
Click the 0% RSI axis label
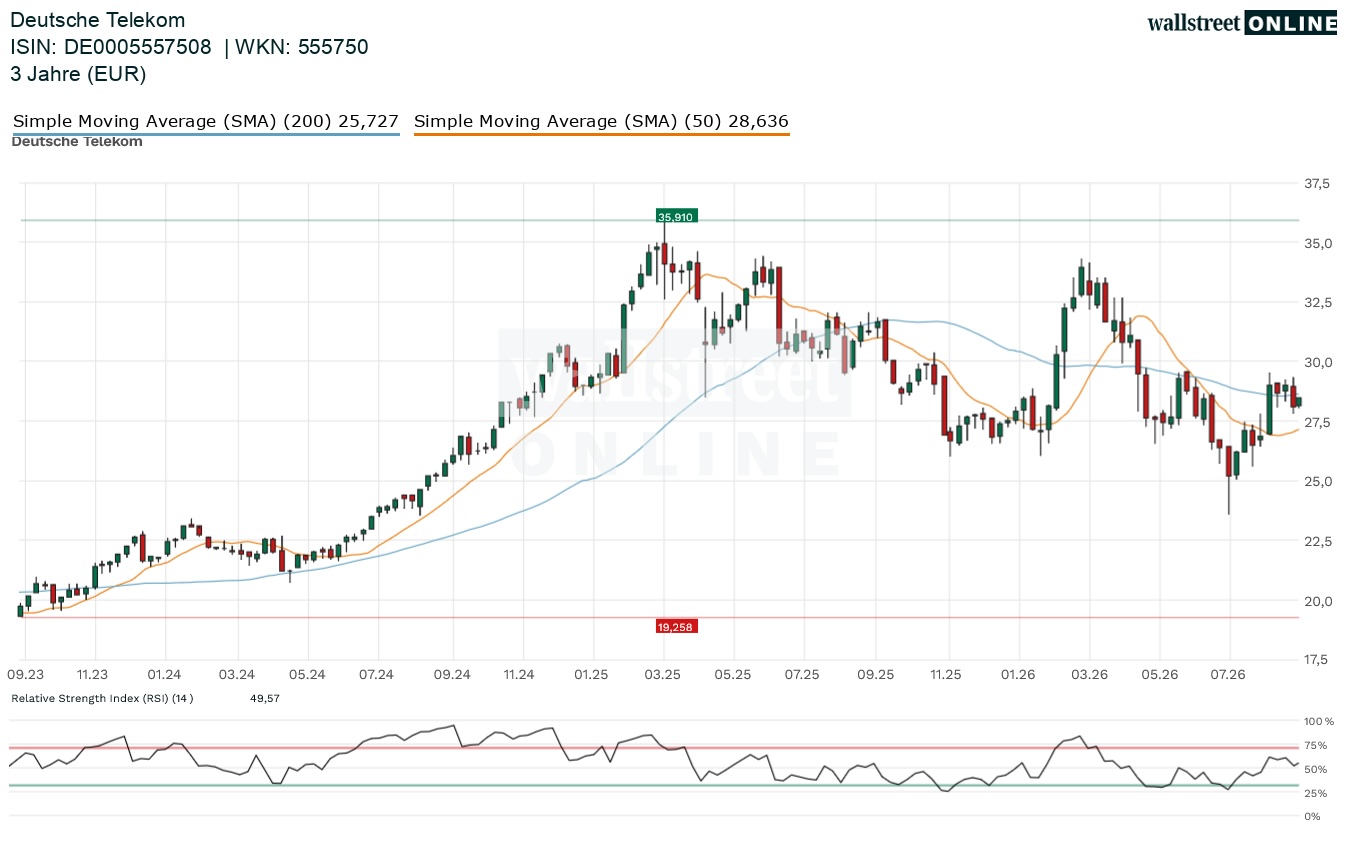coord(1313,817)
